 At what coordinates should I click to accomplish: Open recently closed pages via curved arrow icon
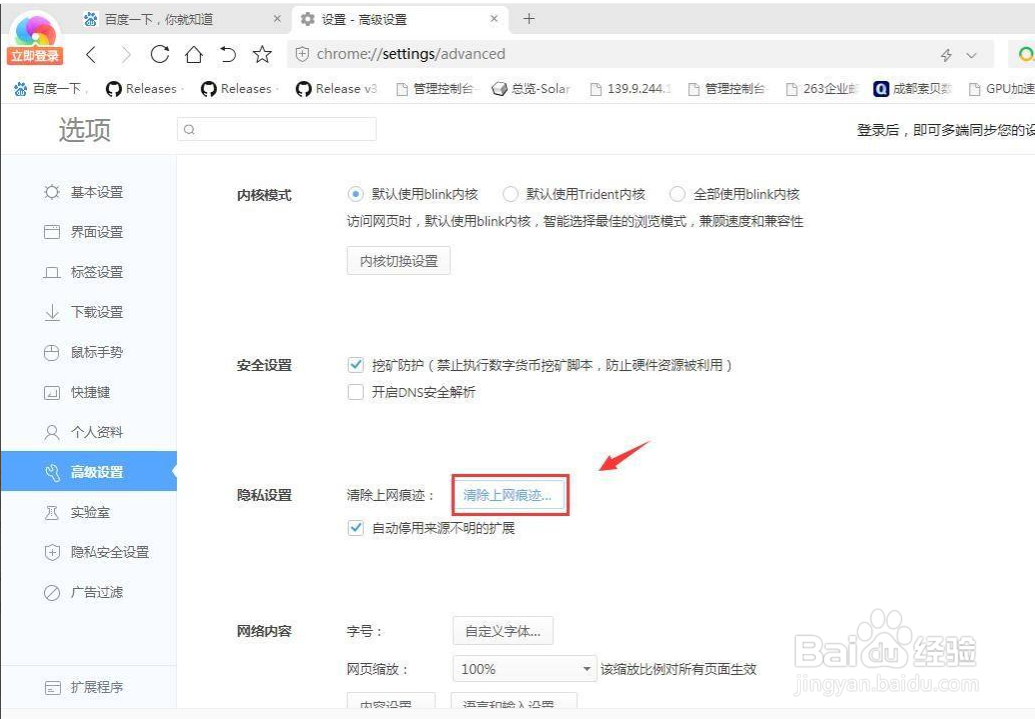[228, 55]
